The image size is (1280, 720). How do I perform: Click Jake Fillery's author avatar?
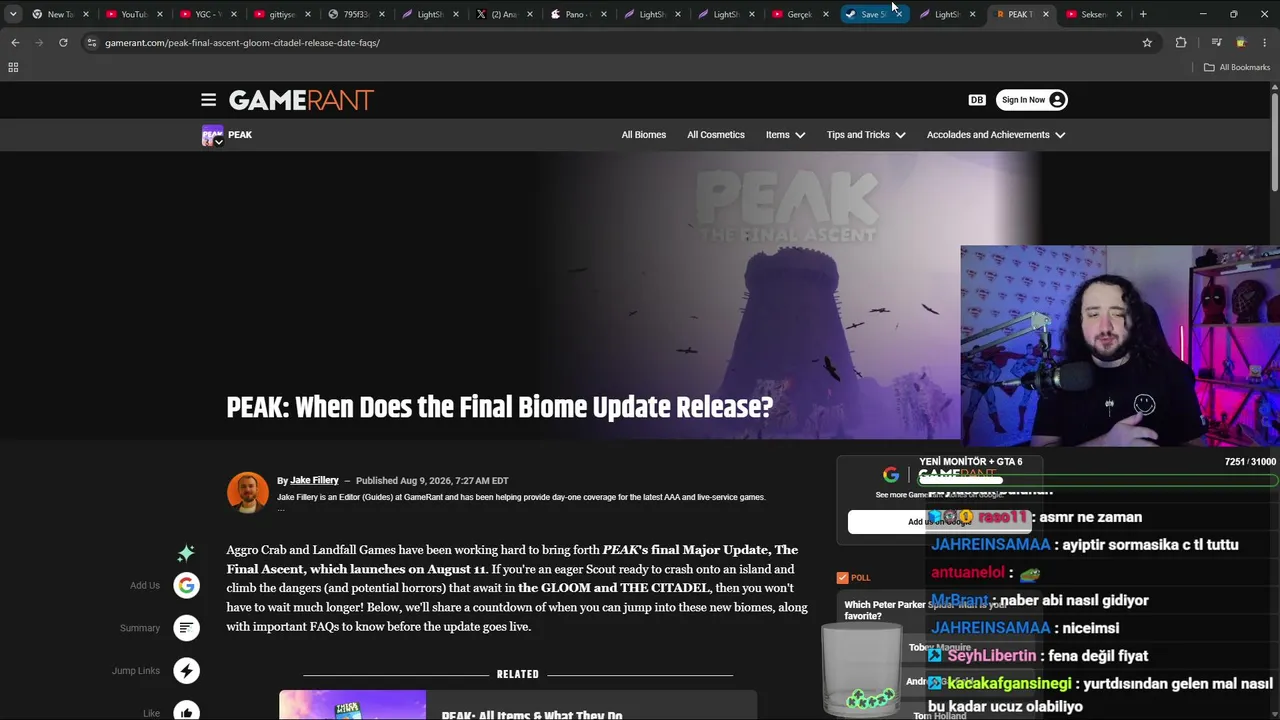(x=247, y=492)
